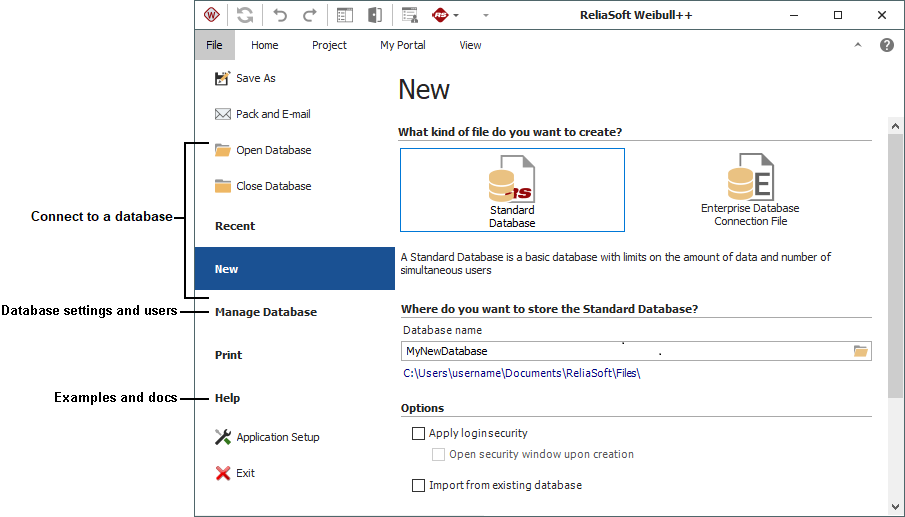This screenshot has height=517, width=905.
Task: Click Open Database in the File menu
Action: click(x=273, y=150)
